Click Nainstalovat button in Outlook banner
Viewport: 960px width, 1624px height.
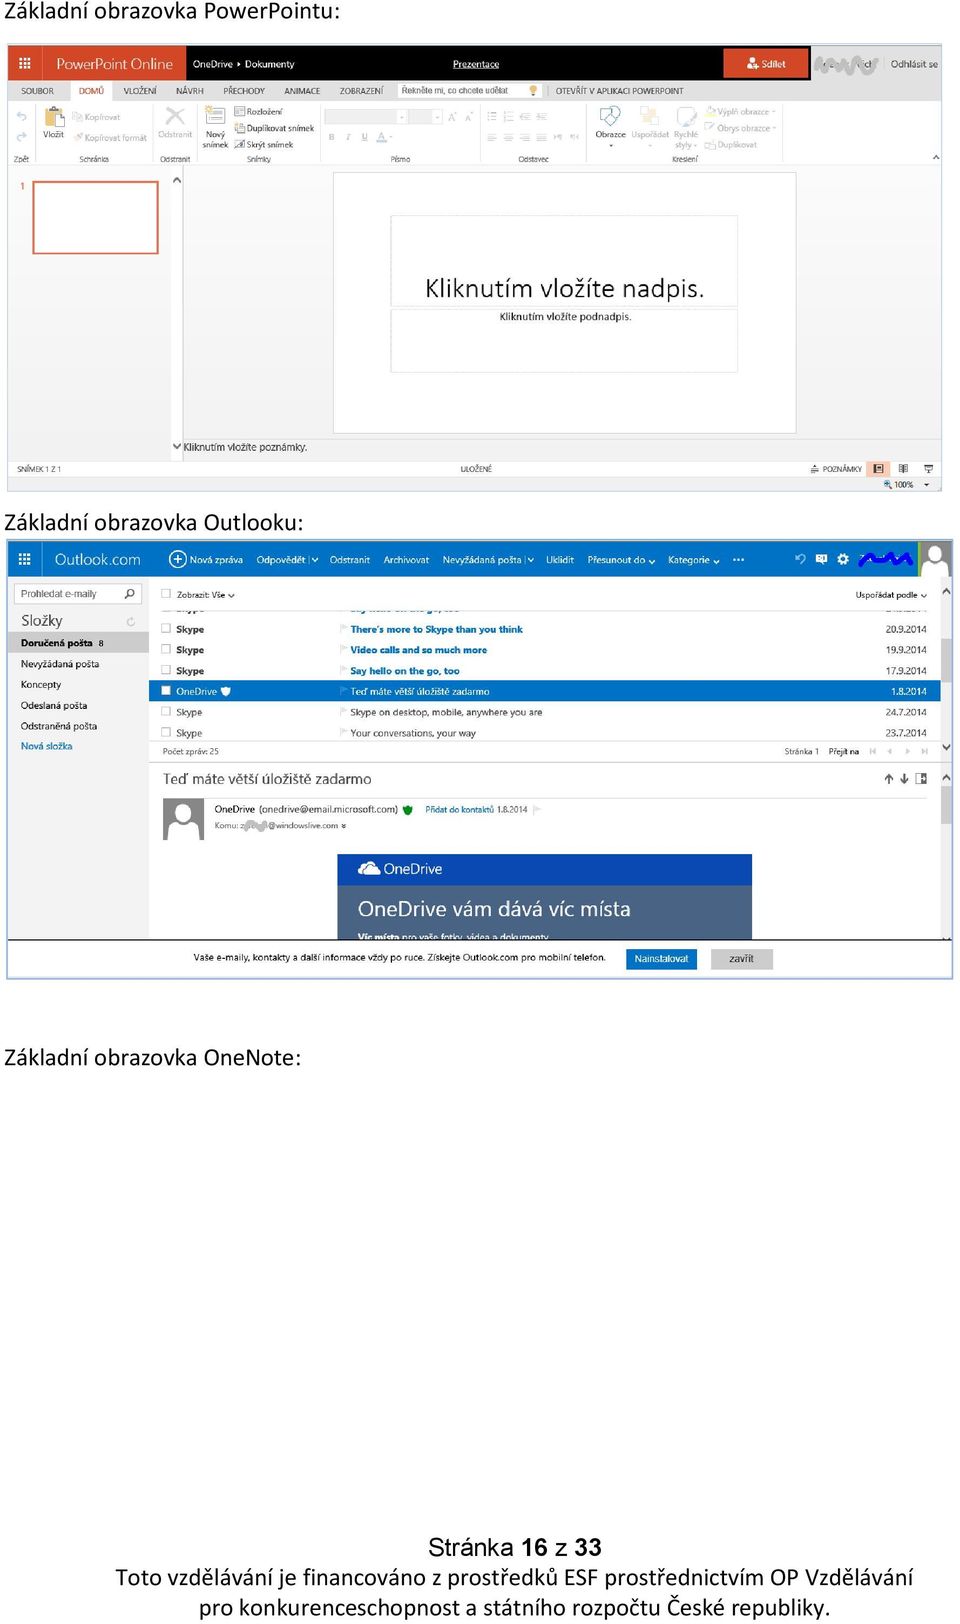point(662,959)
